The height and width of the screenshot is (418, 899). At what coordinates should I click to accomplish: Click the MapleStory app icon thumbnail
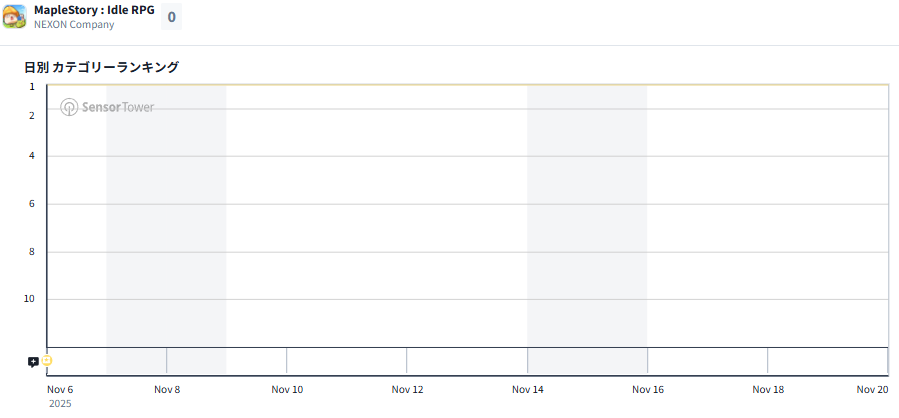(x=14, y=17)
